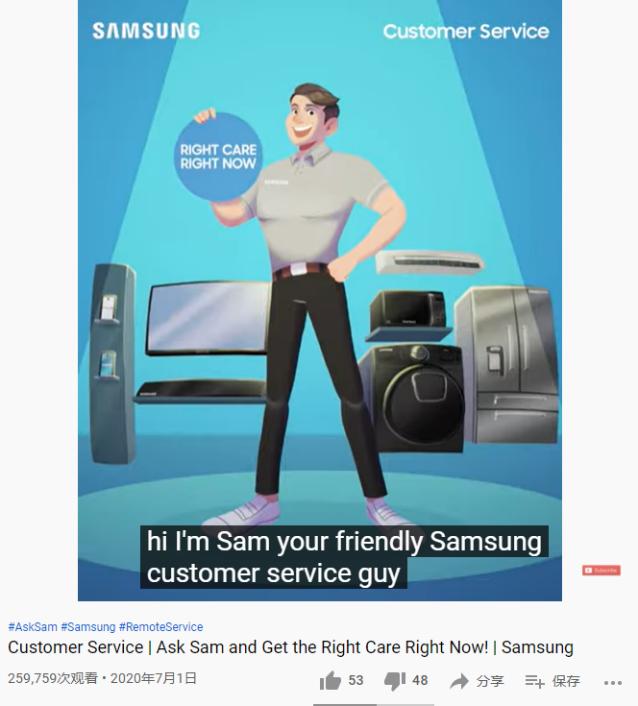Click the video title text
Viewport: 638px width, 706px height.
click(290, 647)
